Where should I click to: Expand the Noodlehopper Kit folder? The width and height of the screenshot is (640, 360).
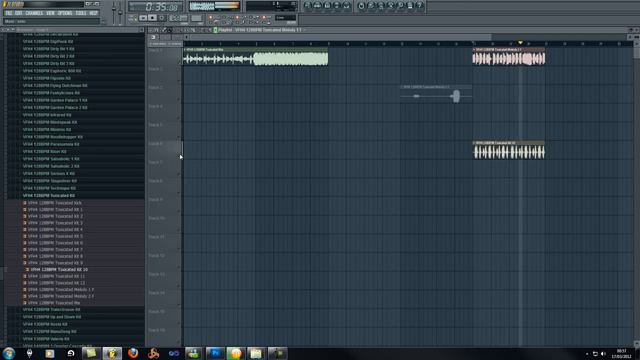52,137
